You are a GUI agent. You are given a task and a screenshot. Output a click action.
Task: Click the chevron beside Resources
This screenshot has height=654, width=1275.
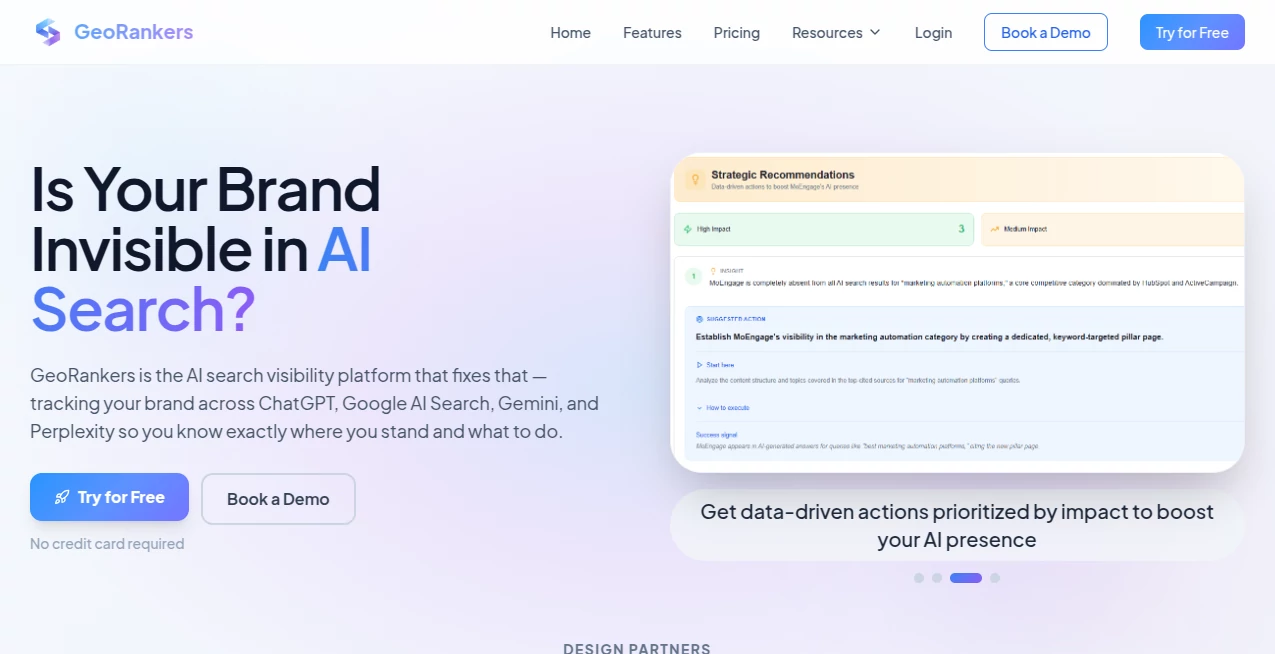875,33
